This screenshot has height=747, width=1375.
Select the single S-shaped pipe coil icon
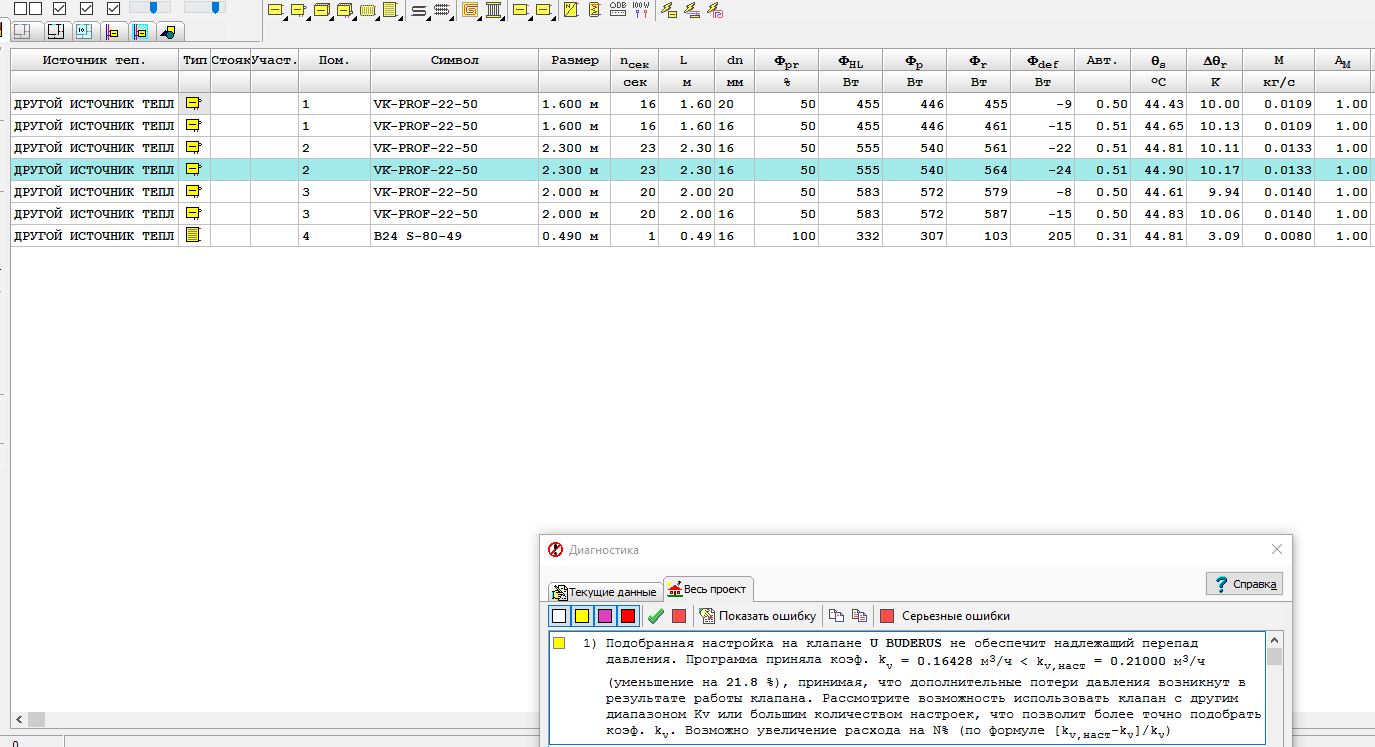[x=419, y=11]
